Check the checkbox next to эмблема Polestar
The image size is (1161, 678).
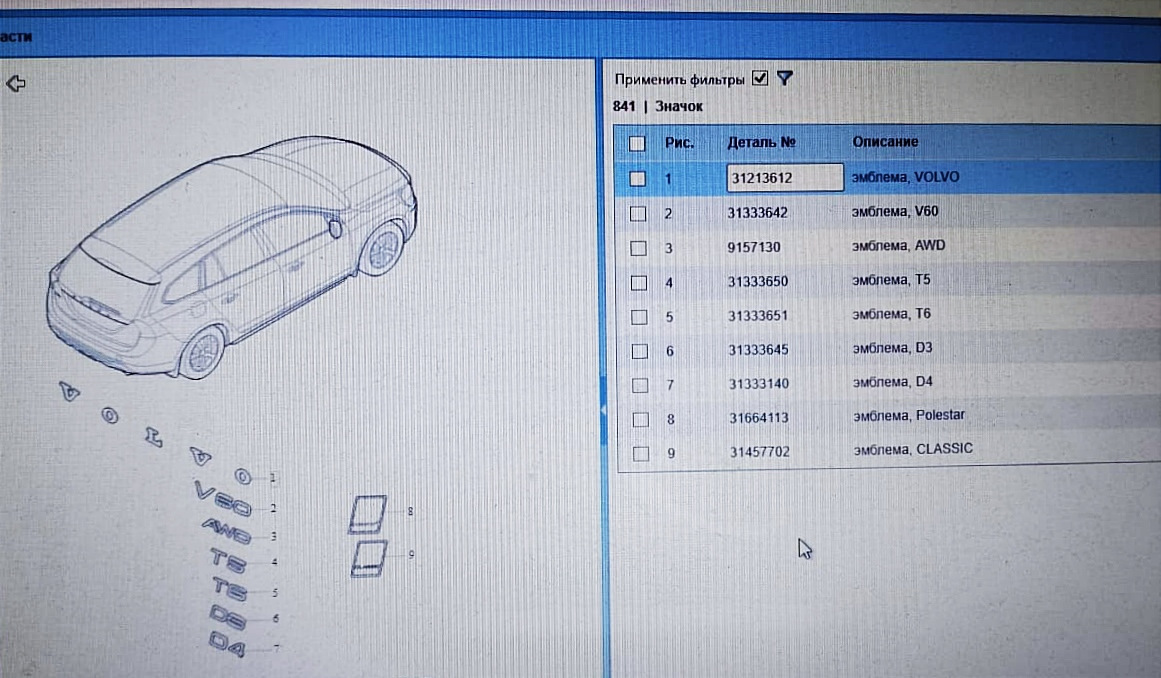click(639, 419)
